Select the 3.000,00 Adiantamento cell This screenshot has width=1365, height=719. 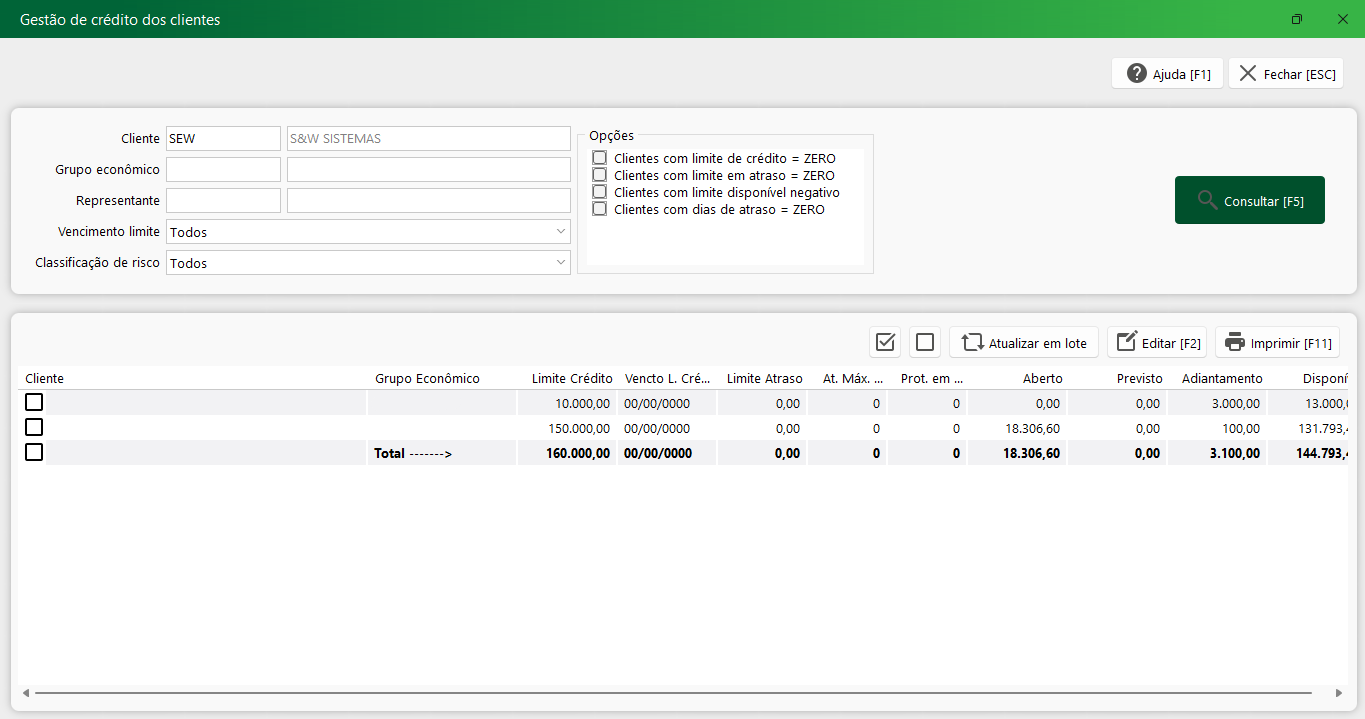point(1217,403)
